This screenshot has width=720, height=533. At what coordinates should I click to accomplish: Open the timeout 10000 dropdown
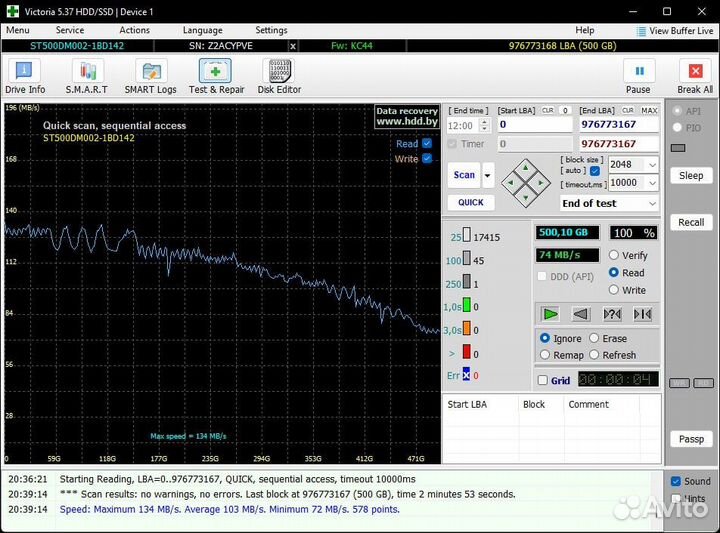(x=652, y=183)
